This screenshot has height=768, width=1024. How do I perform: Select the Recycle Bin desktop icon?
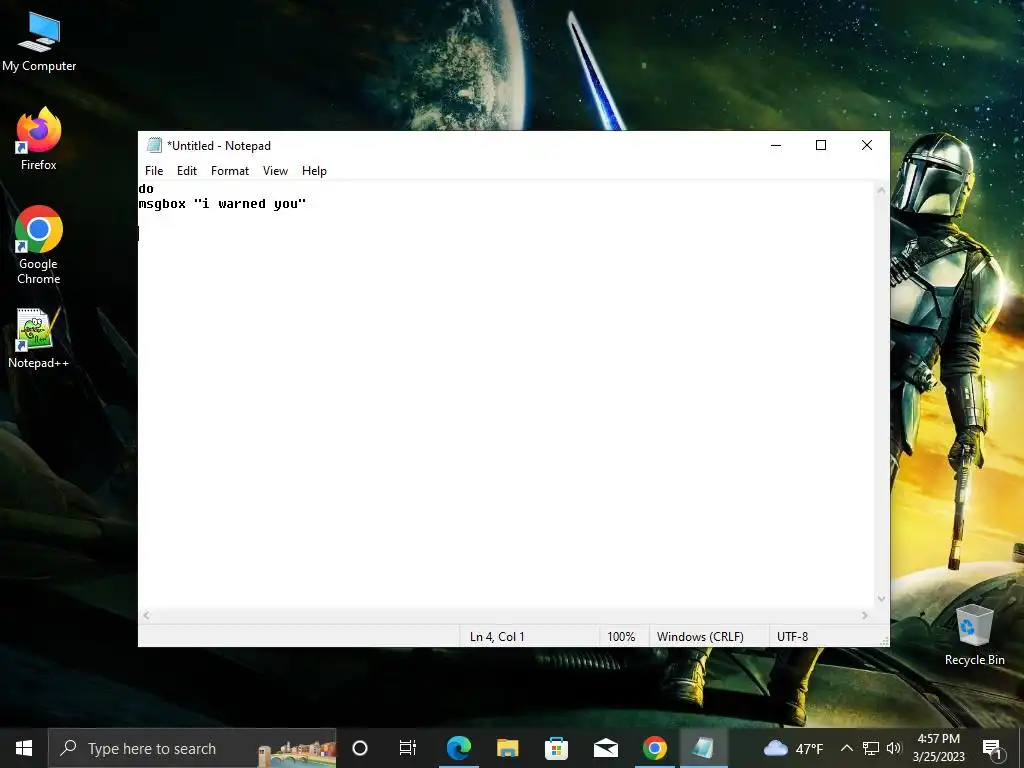coord(974,635)
